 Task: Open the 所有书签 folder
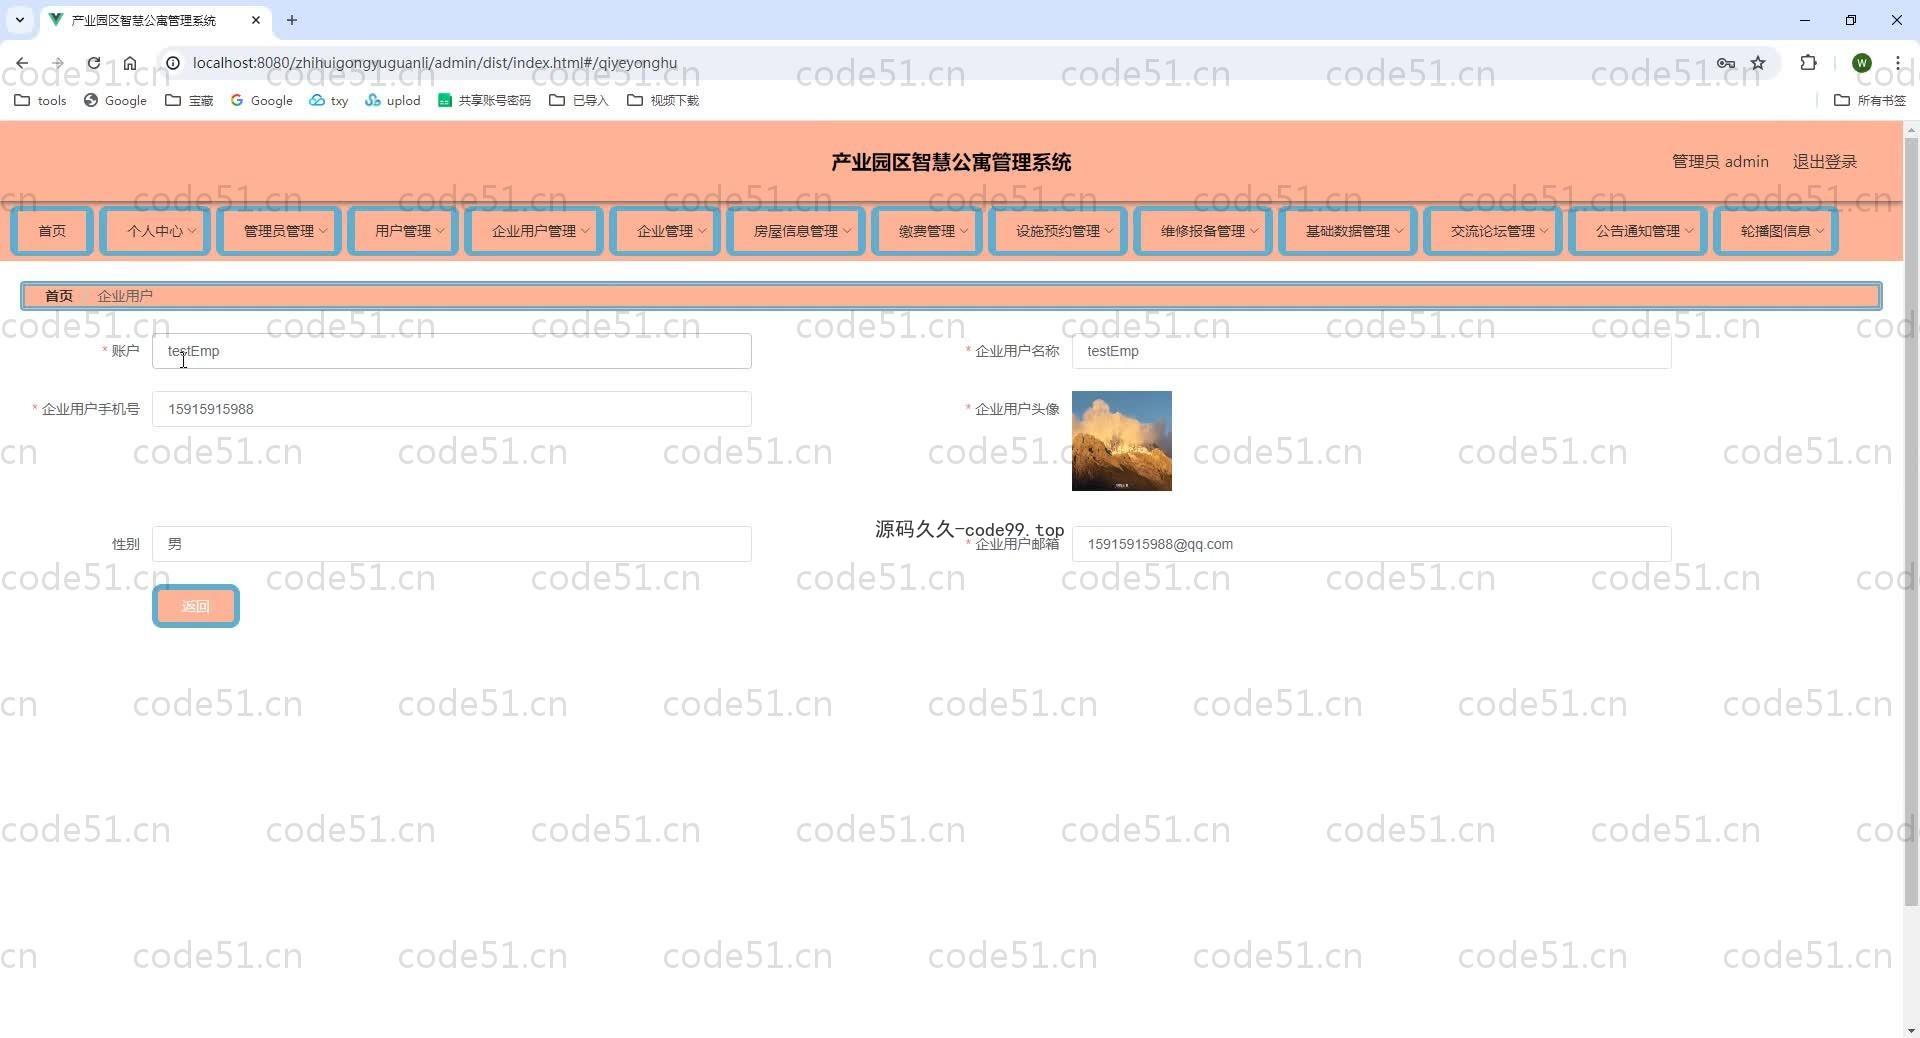coord(1870,100)
